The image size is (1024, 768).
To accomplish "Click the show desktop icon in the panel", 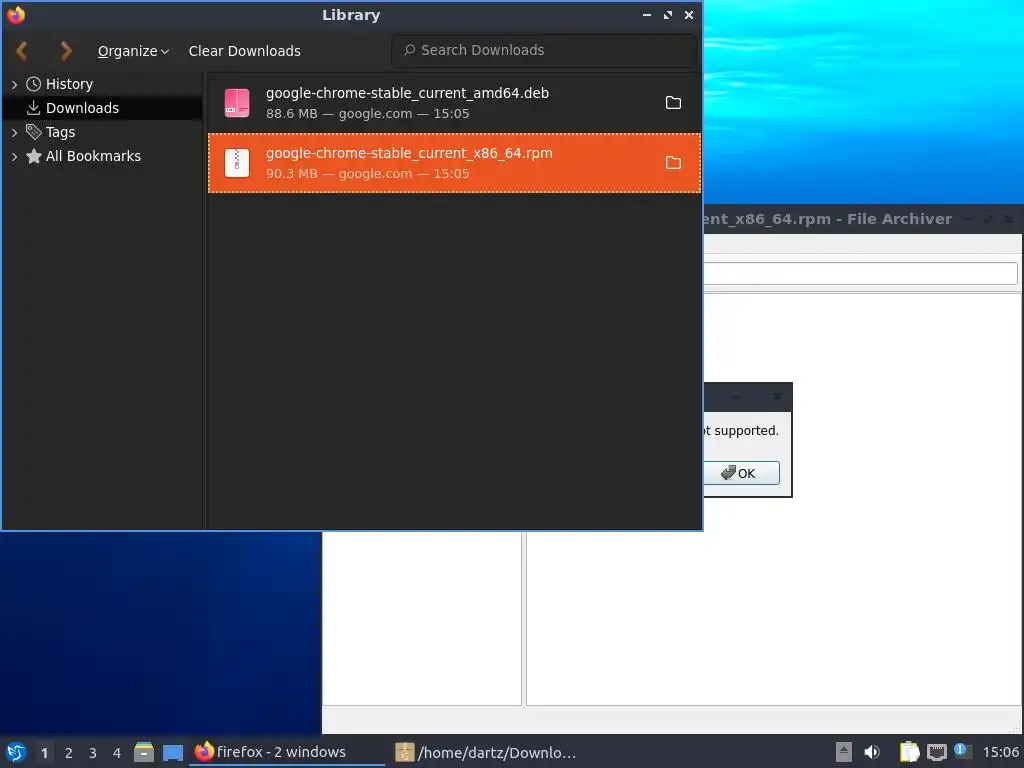I will pos(173,752).
